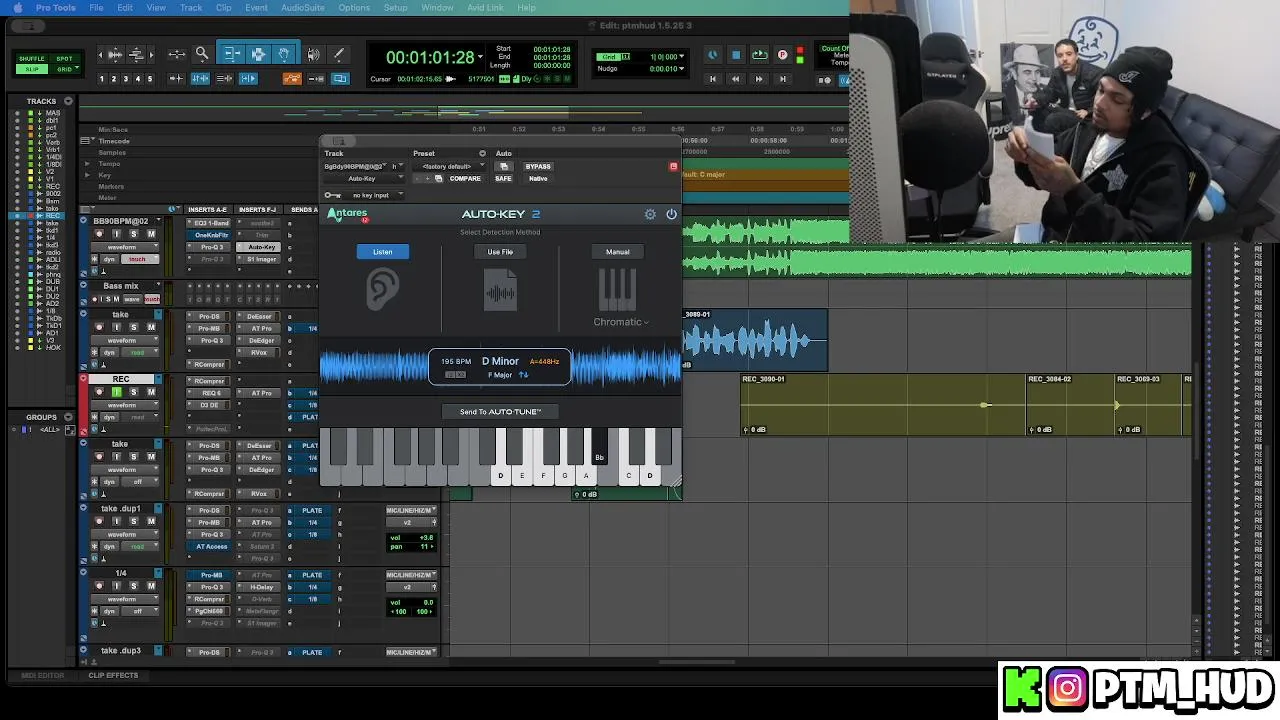This screenshot has height=720, width=1280.
Task: Select the Scrubber speaker tool
Action: click(x=313, y=54)
